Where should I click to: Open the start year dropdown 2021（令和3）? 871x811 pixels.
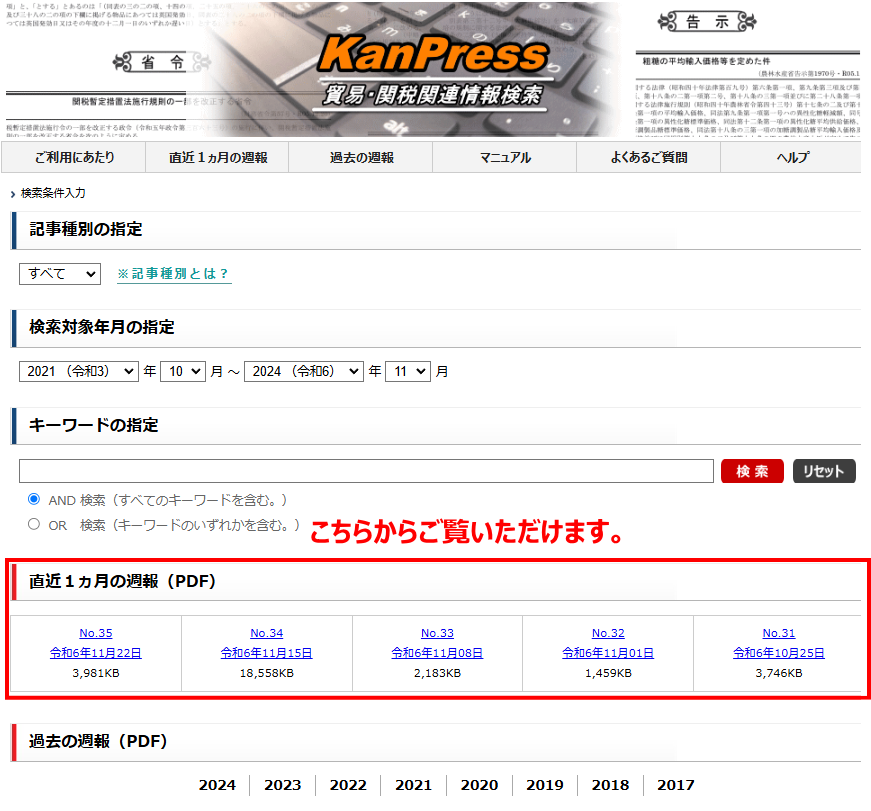pyautogui.click(x=79, y=371)
